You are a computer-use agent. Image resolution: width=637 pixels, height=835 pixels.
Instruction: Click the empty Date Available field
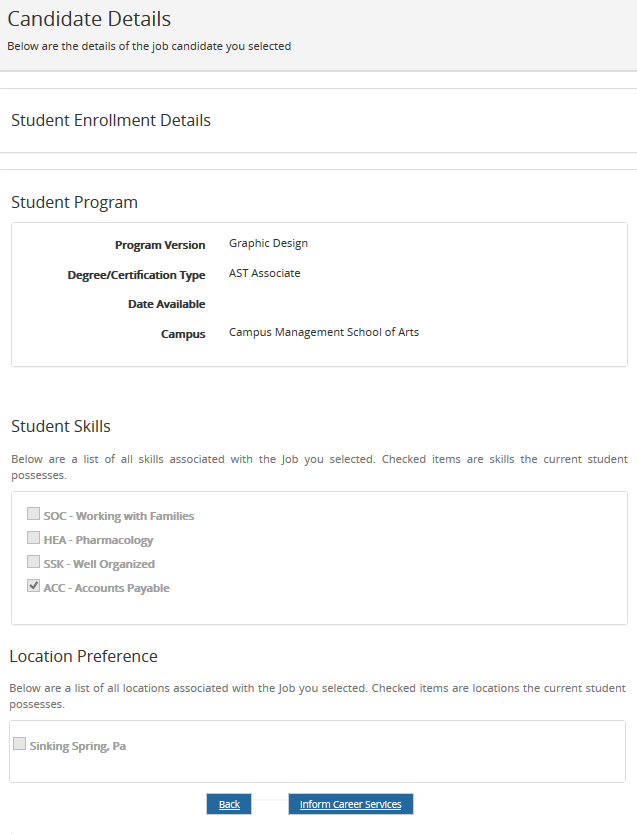(x=270, y=304)
